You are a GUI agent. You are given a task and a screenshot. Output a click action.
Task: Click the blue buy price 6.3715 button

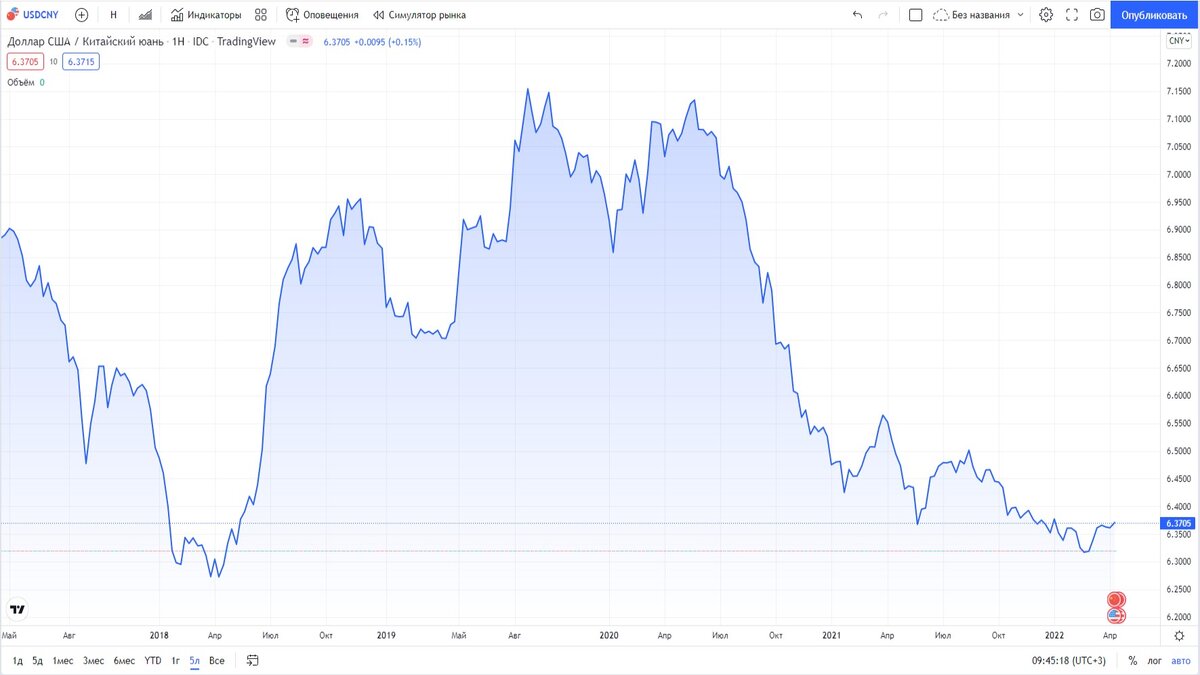(80, 61)
